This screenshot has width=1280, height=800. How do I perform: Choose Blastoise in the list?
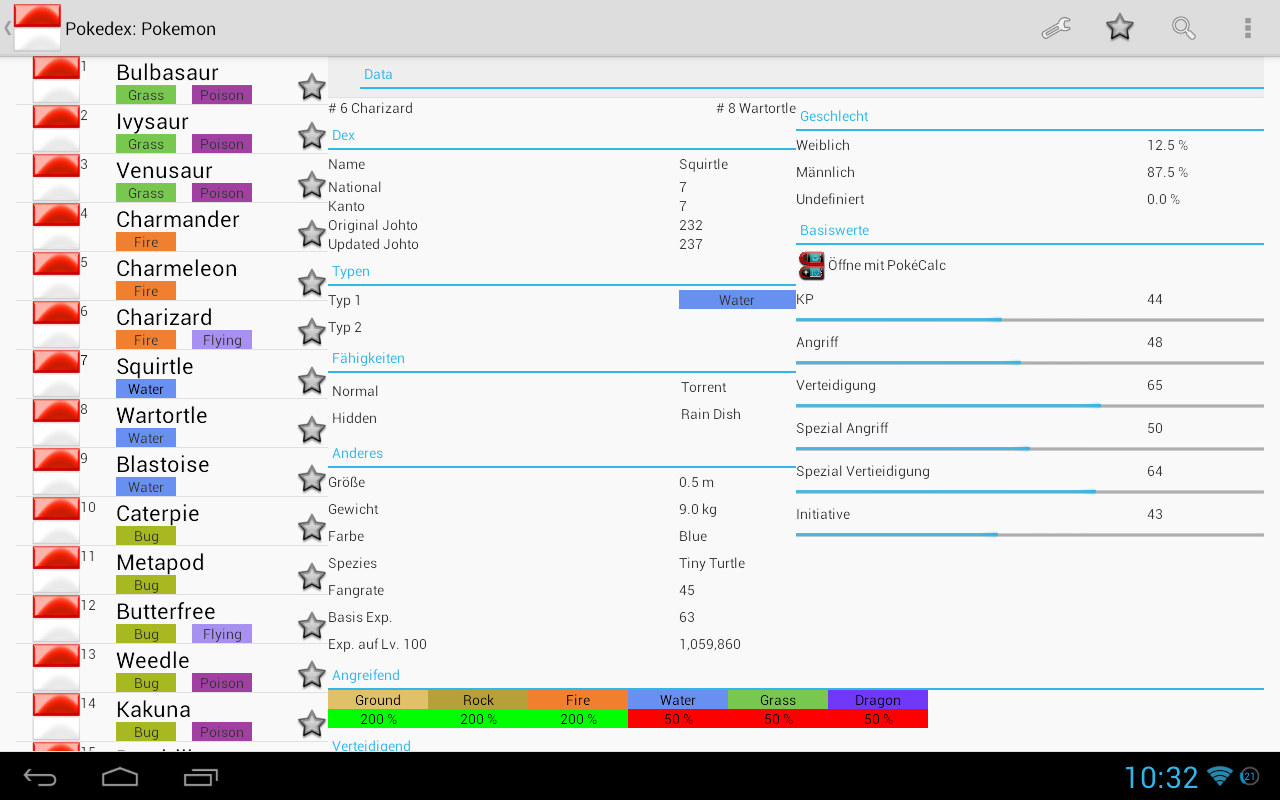[x=163, y=464]
